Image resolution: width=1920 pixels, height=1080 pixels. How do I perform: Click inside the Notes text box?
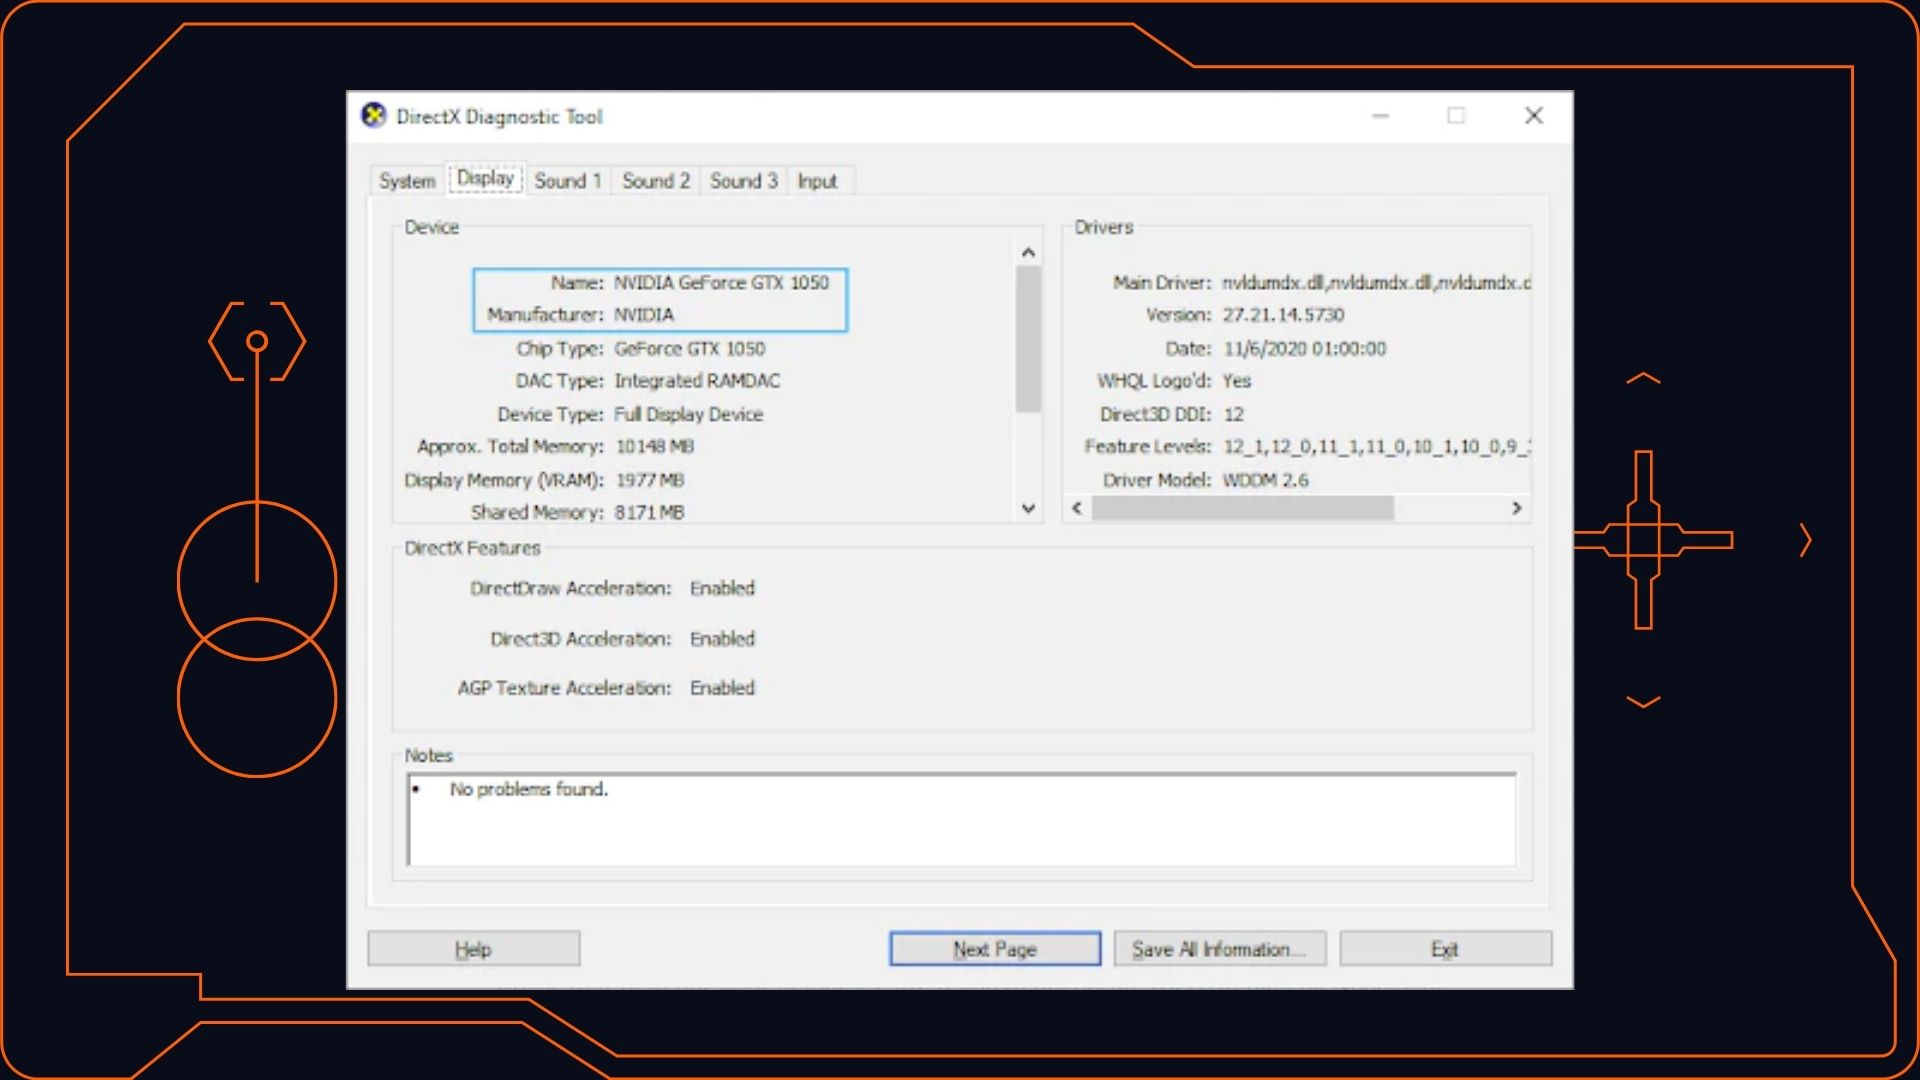click(x=961, y=819)
